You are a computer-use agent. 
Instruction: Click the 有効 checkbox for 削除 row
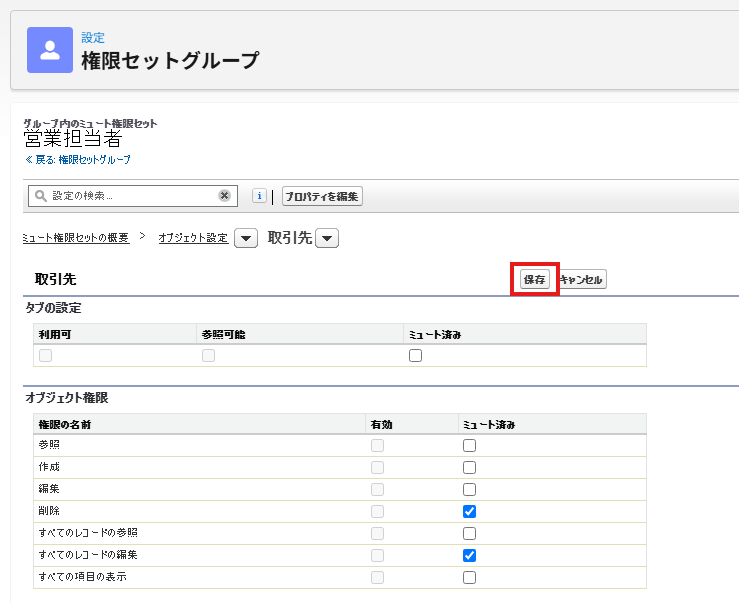point(377,512)
